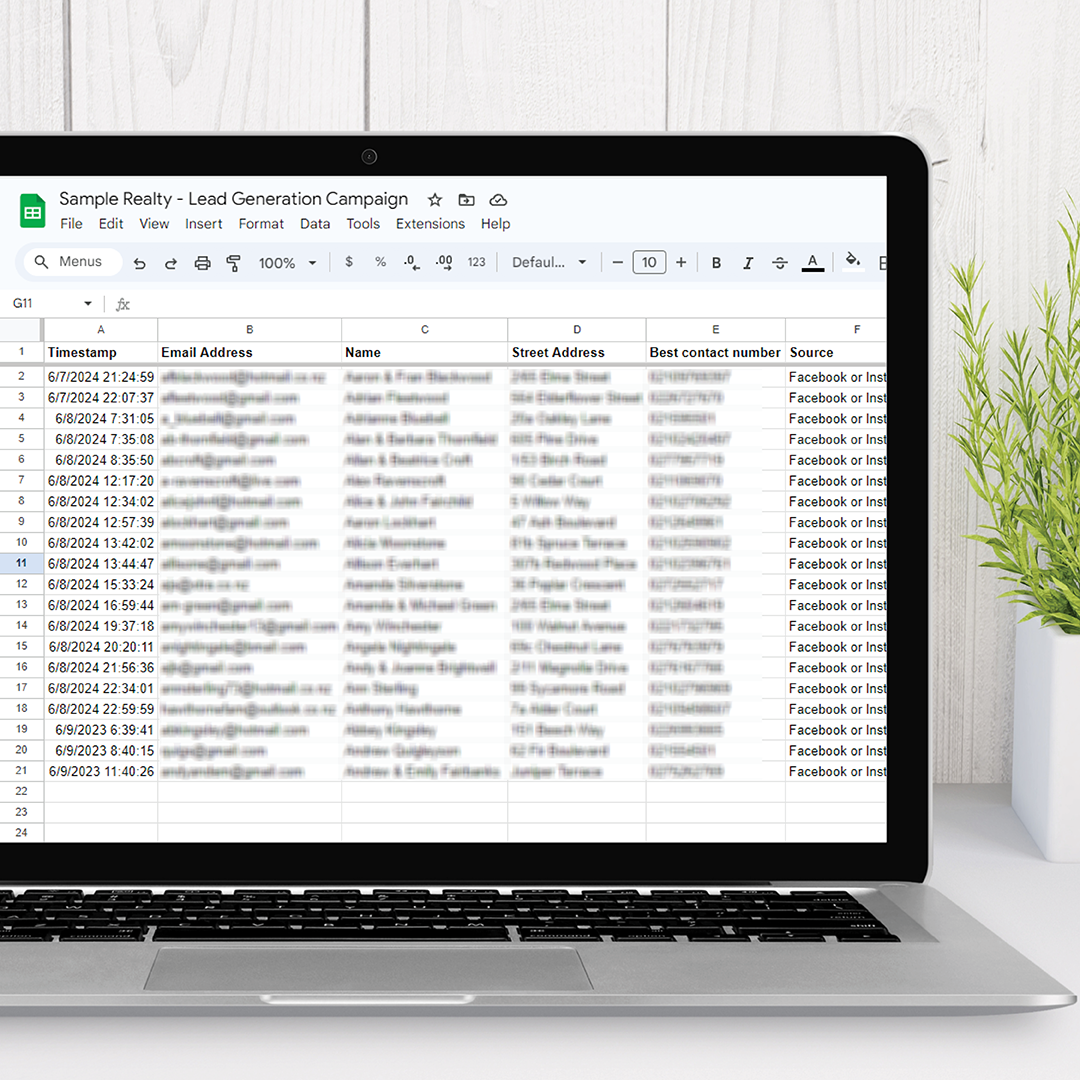Format as currency with dollar icon
Image resolution: width=1080 pixels, height=1080 pixels.
(x=349, y=262)
